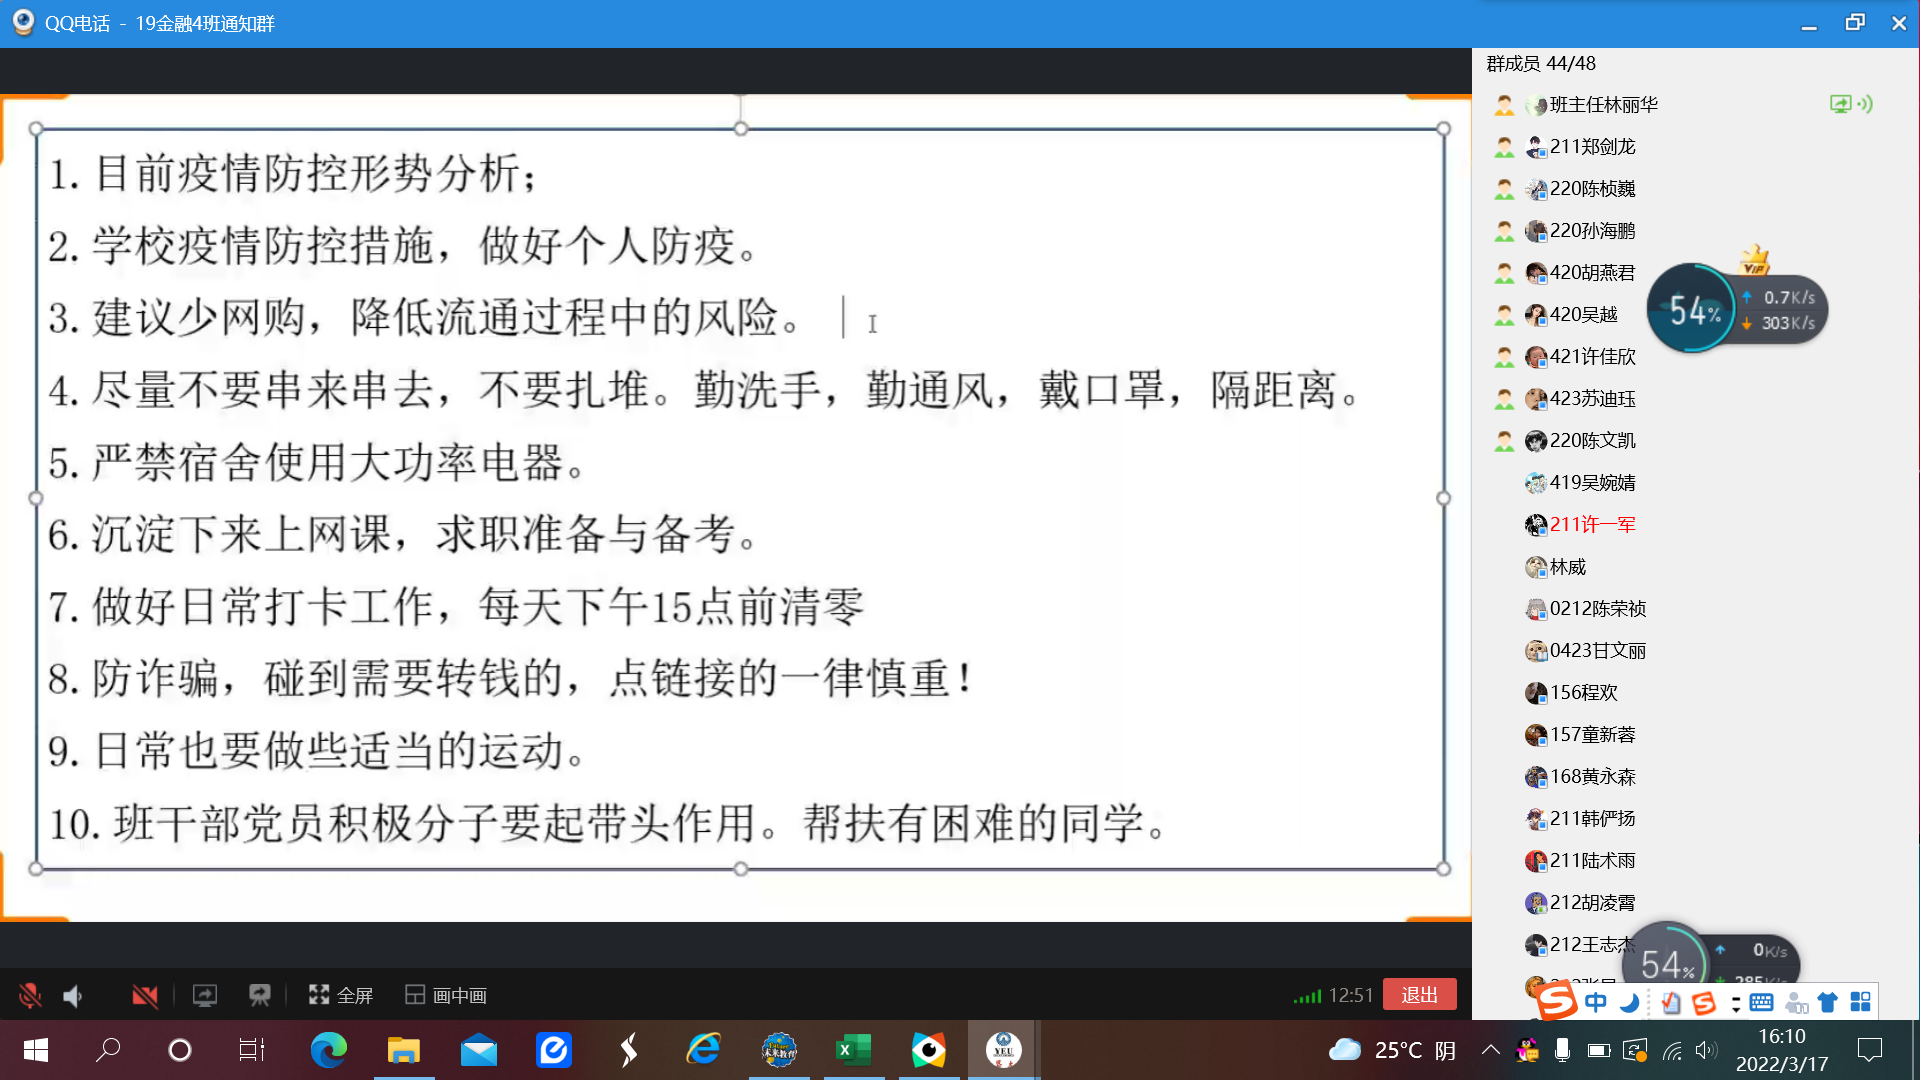Screen dimensions: 1920x1080
Task: Click member 211许一军 in red text
Action: 1592,525
